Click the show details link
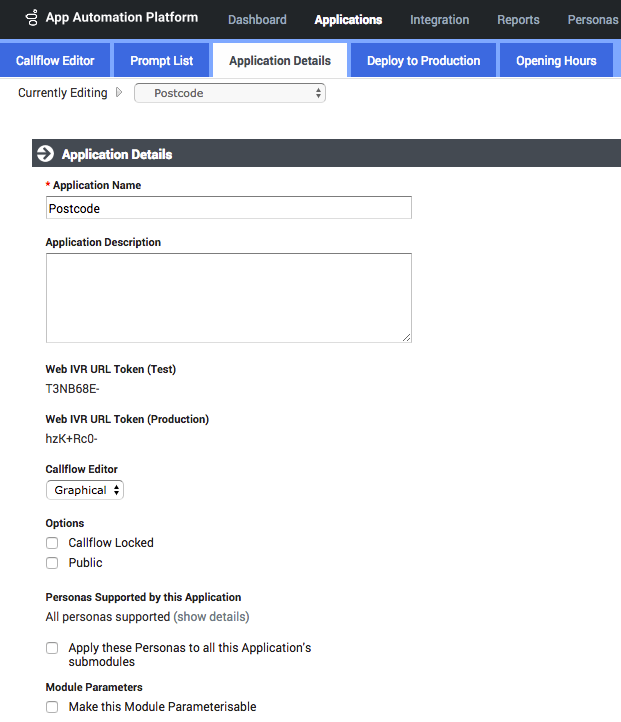 click(211, 617)
